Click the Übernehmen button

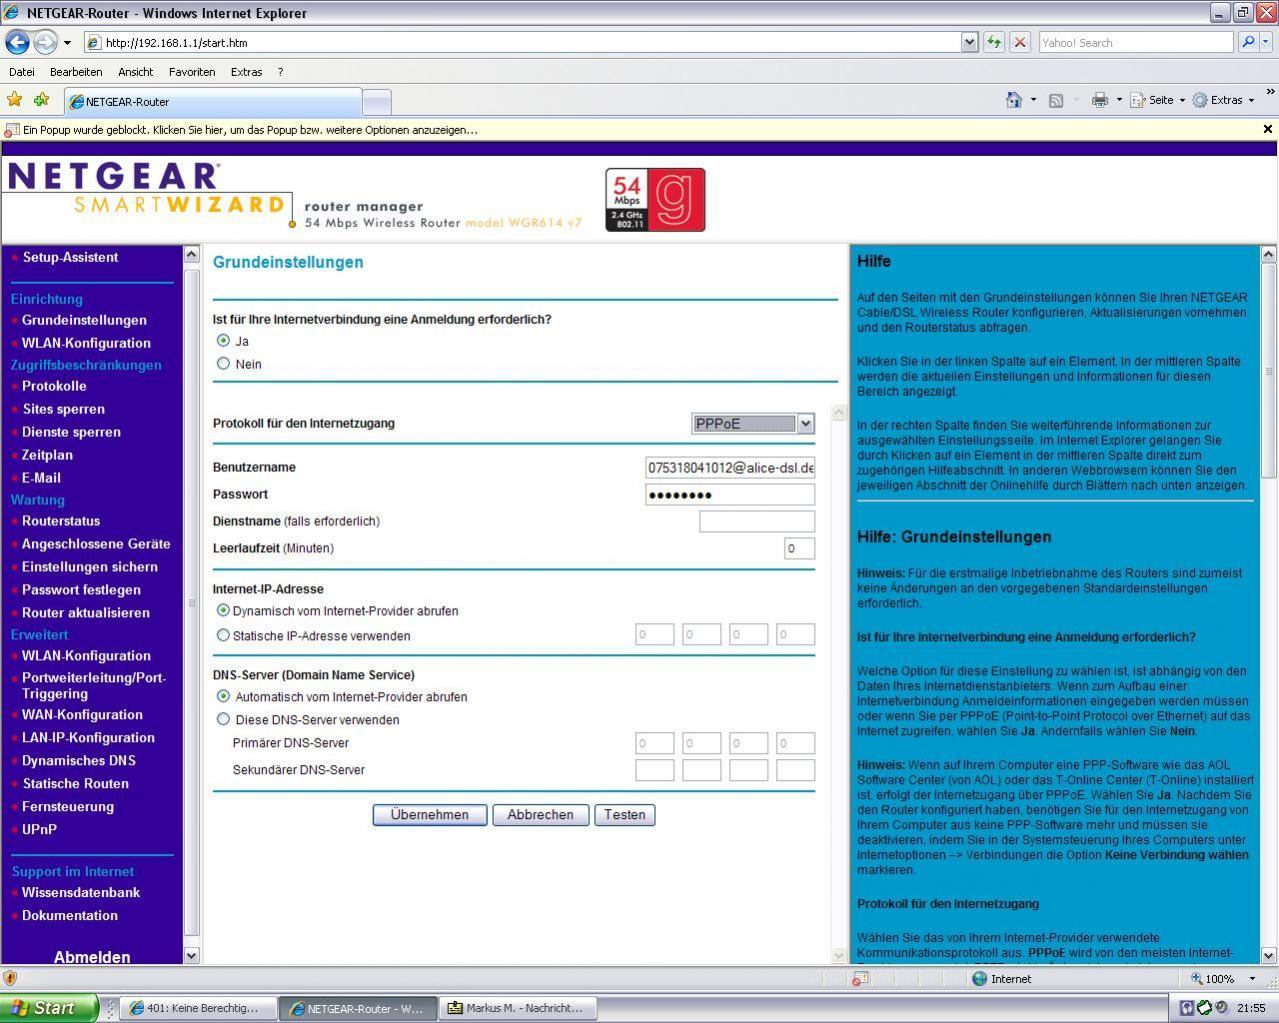point(430,815)
